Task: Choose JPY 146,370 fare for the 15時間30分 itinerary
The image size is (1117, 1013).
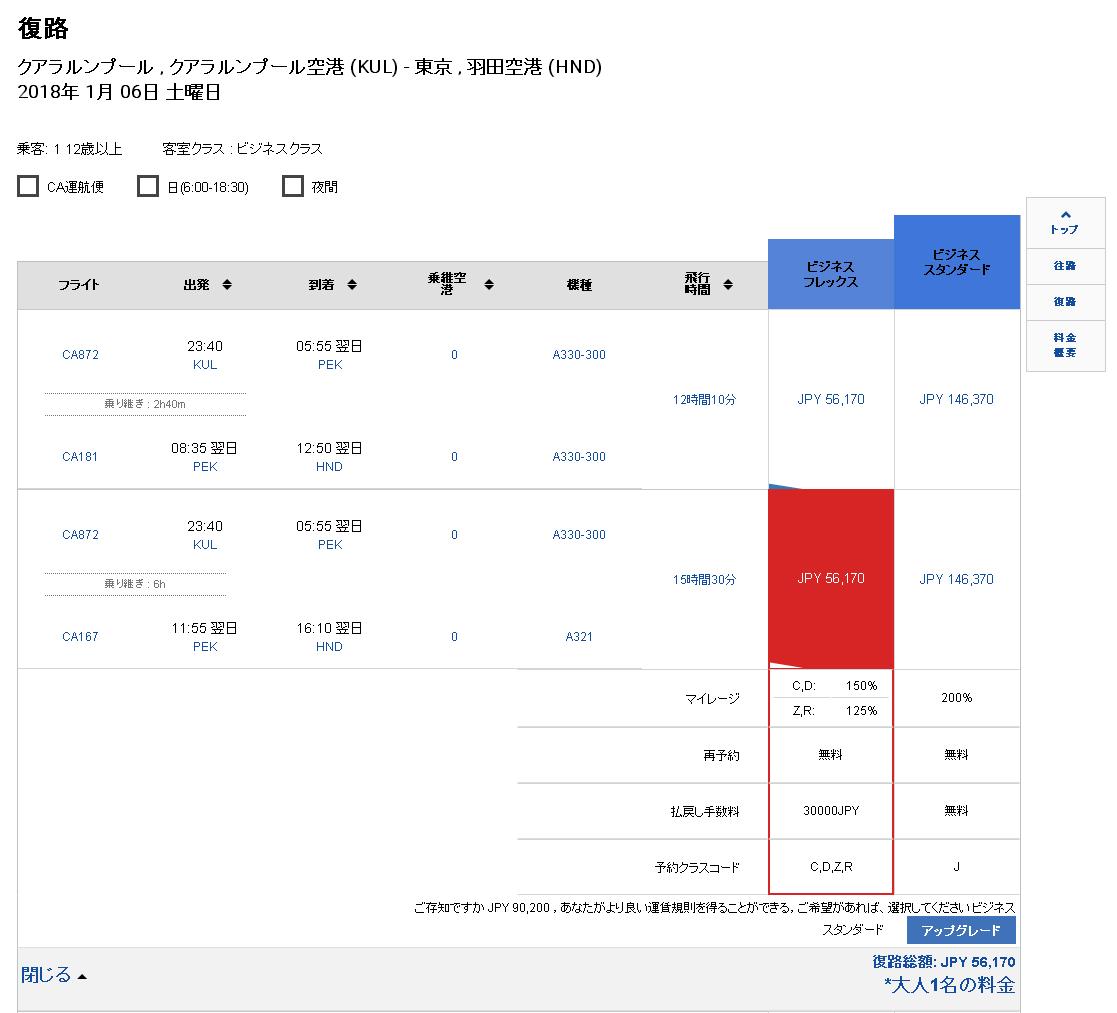Action: pyautogui.click(x=956, y=579)
